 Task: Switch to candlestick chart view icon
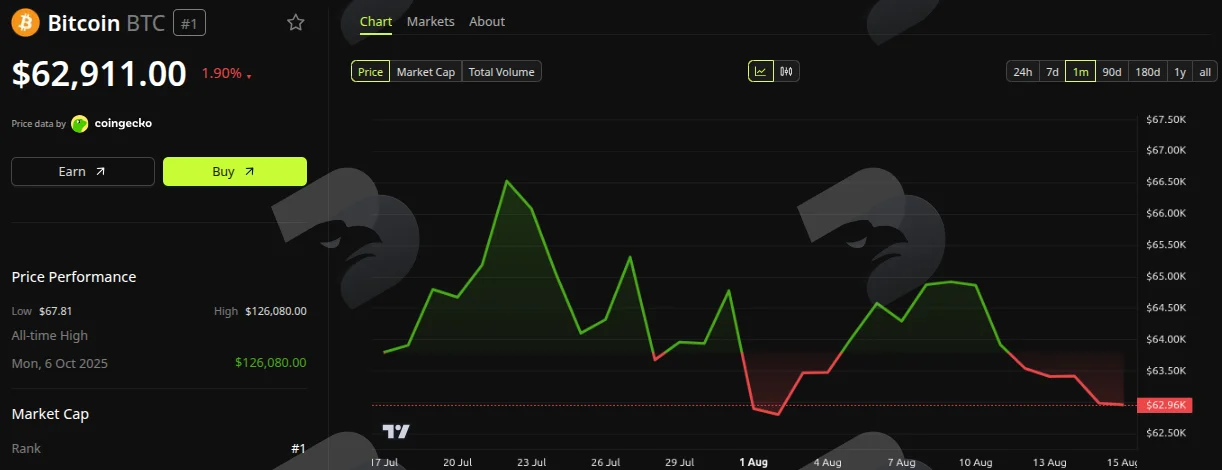pos(786,71)
